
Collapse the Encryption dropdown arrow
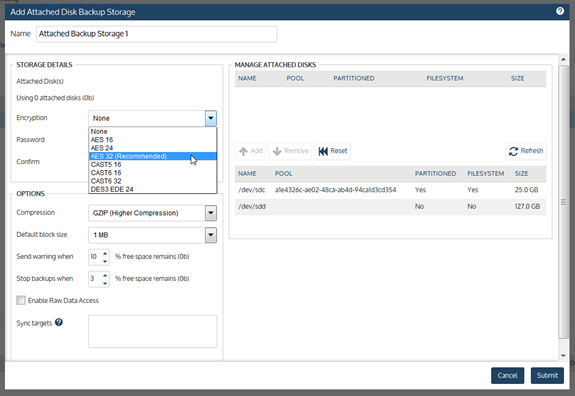coord(210,118)
